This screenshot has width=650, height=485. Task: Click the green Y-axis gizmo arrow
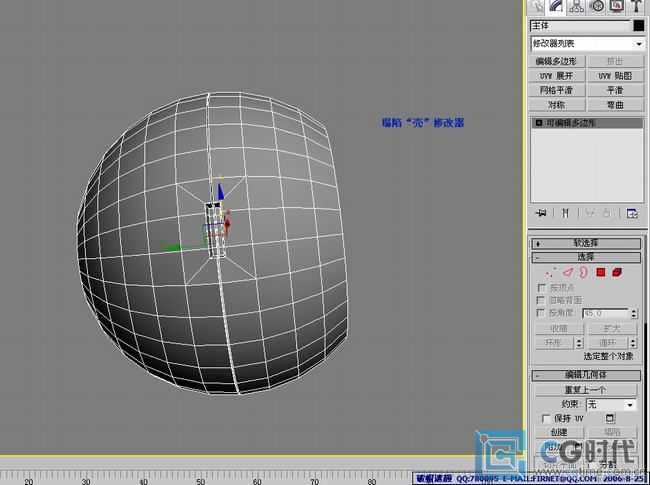pos(172,248)
